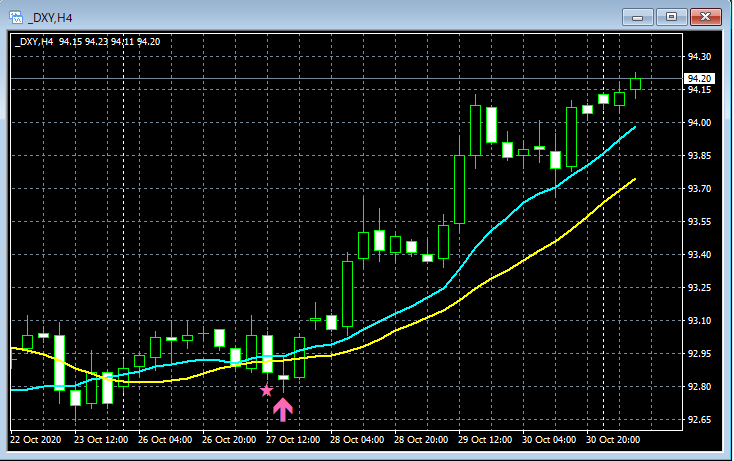Close the _DXY,H4 chart window
The image size is (734, 461).
705,17
